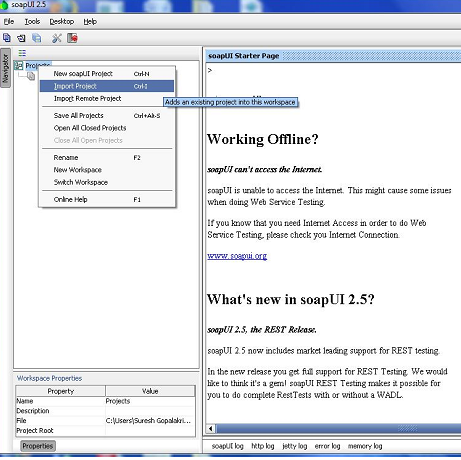461x460 pixels.
Task: Open the Tools menu
Action: [x=32, y=22]
